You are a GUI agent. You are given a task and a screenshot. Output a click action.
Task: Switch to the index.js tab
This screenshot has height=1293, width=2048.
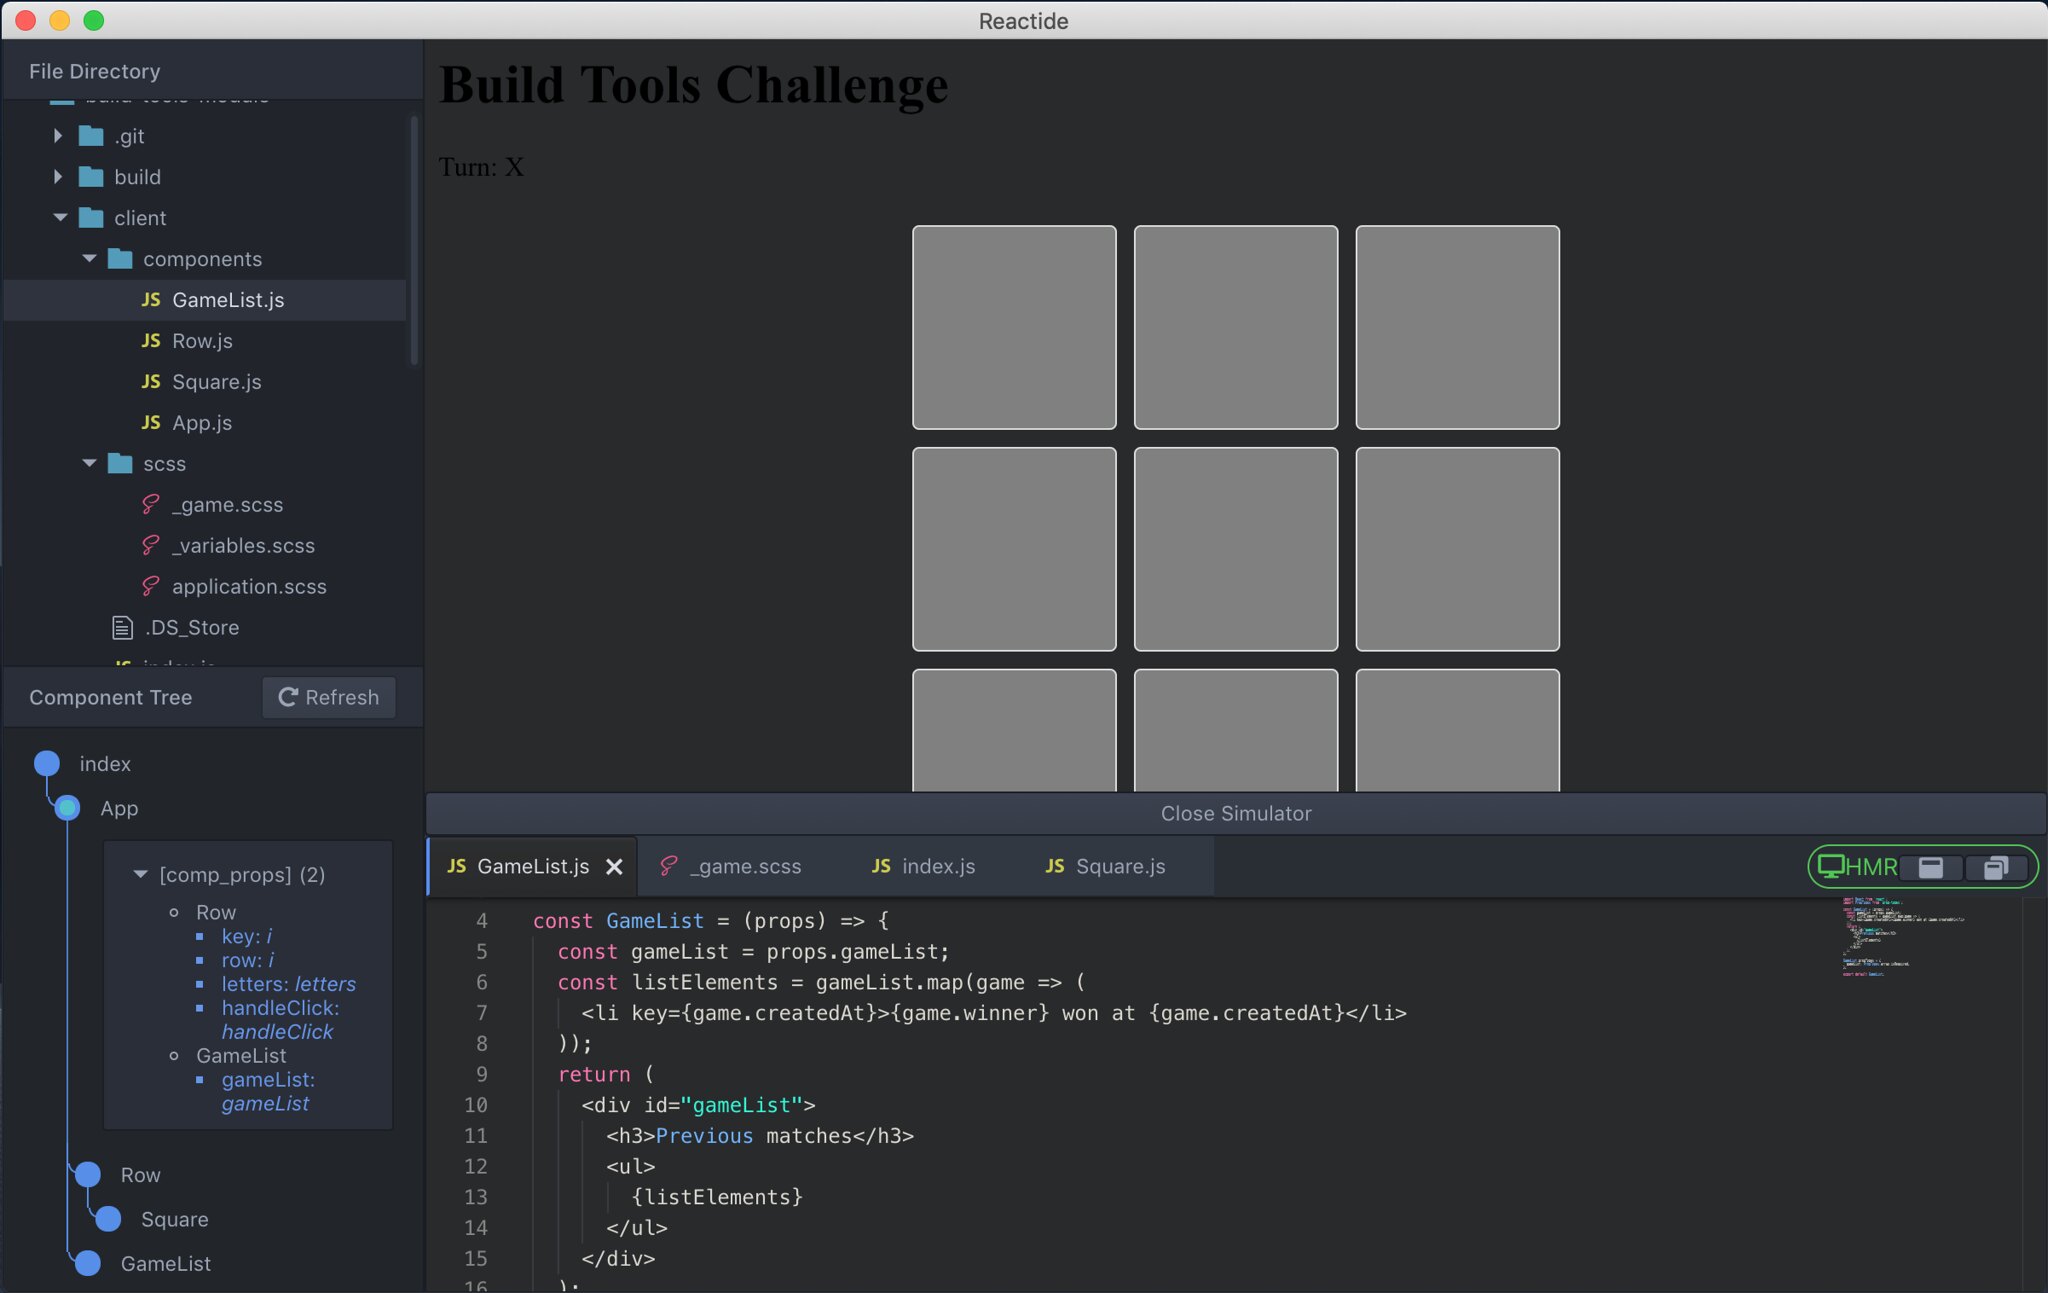point(924,866)
